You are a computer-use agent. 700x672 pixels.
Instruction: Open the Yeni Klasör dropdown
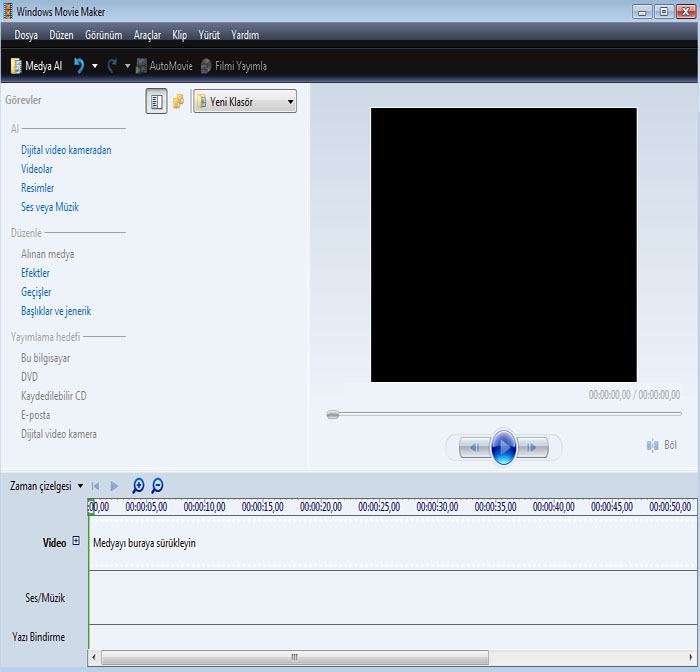(245, 101)
